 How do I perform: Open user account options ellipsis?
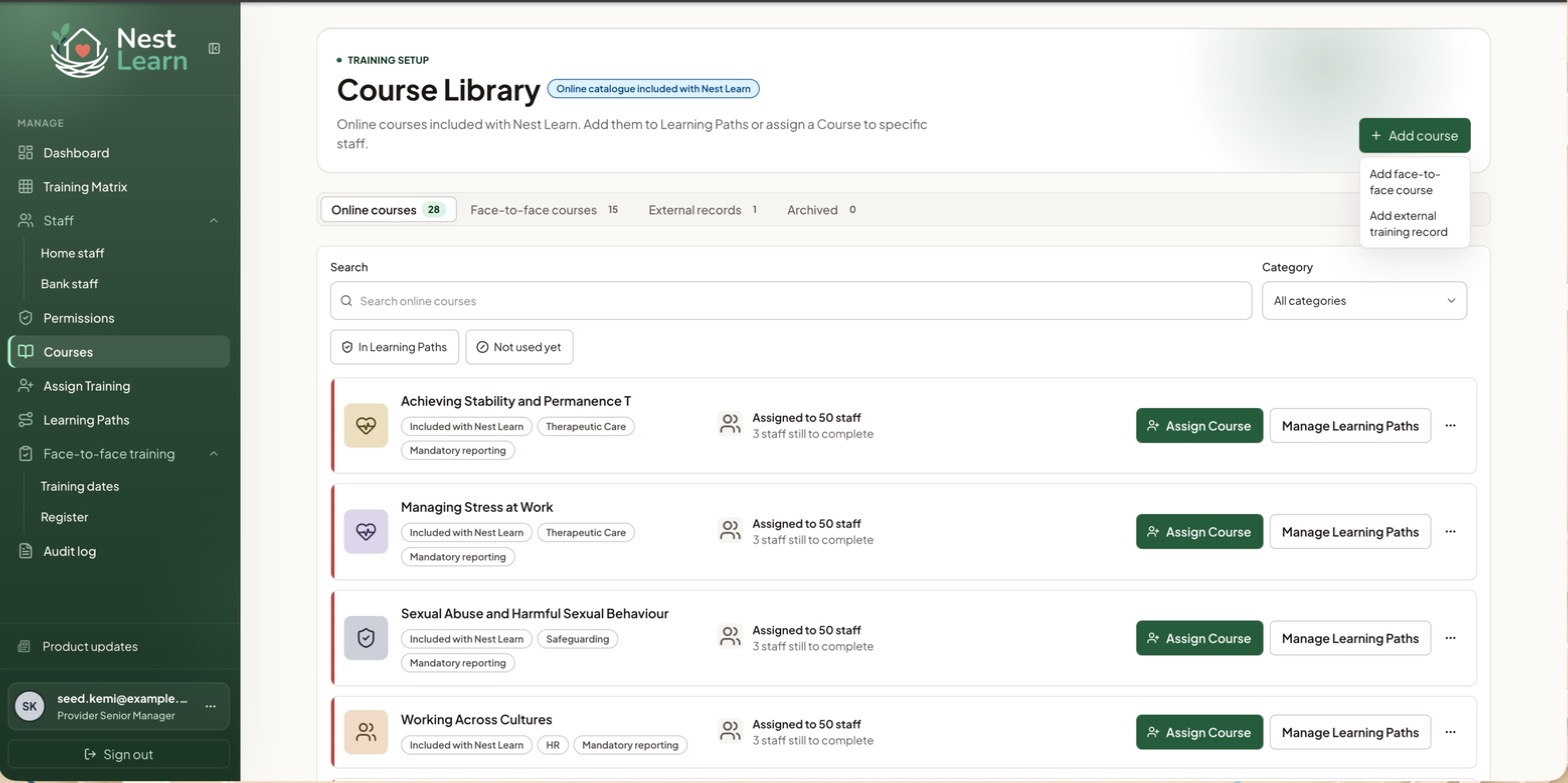(x=210, y=706)
